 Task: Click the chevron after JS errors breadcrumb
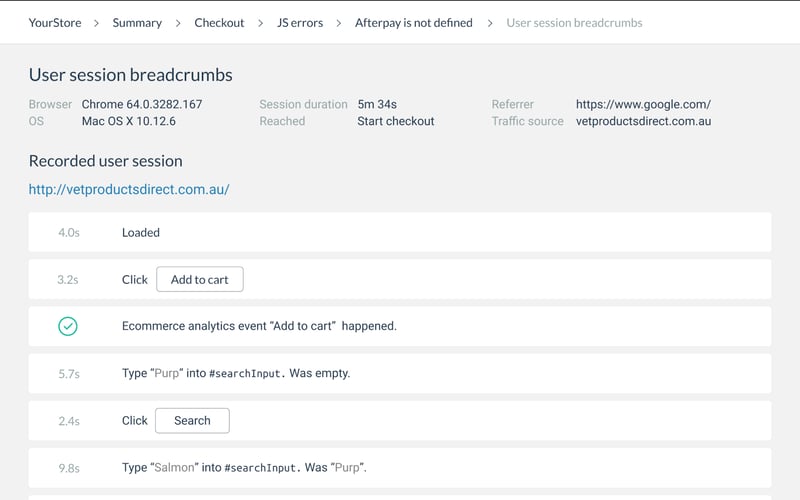339,23
